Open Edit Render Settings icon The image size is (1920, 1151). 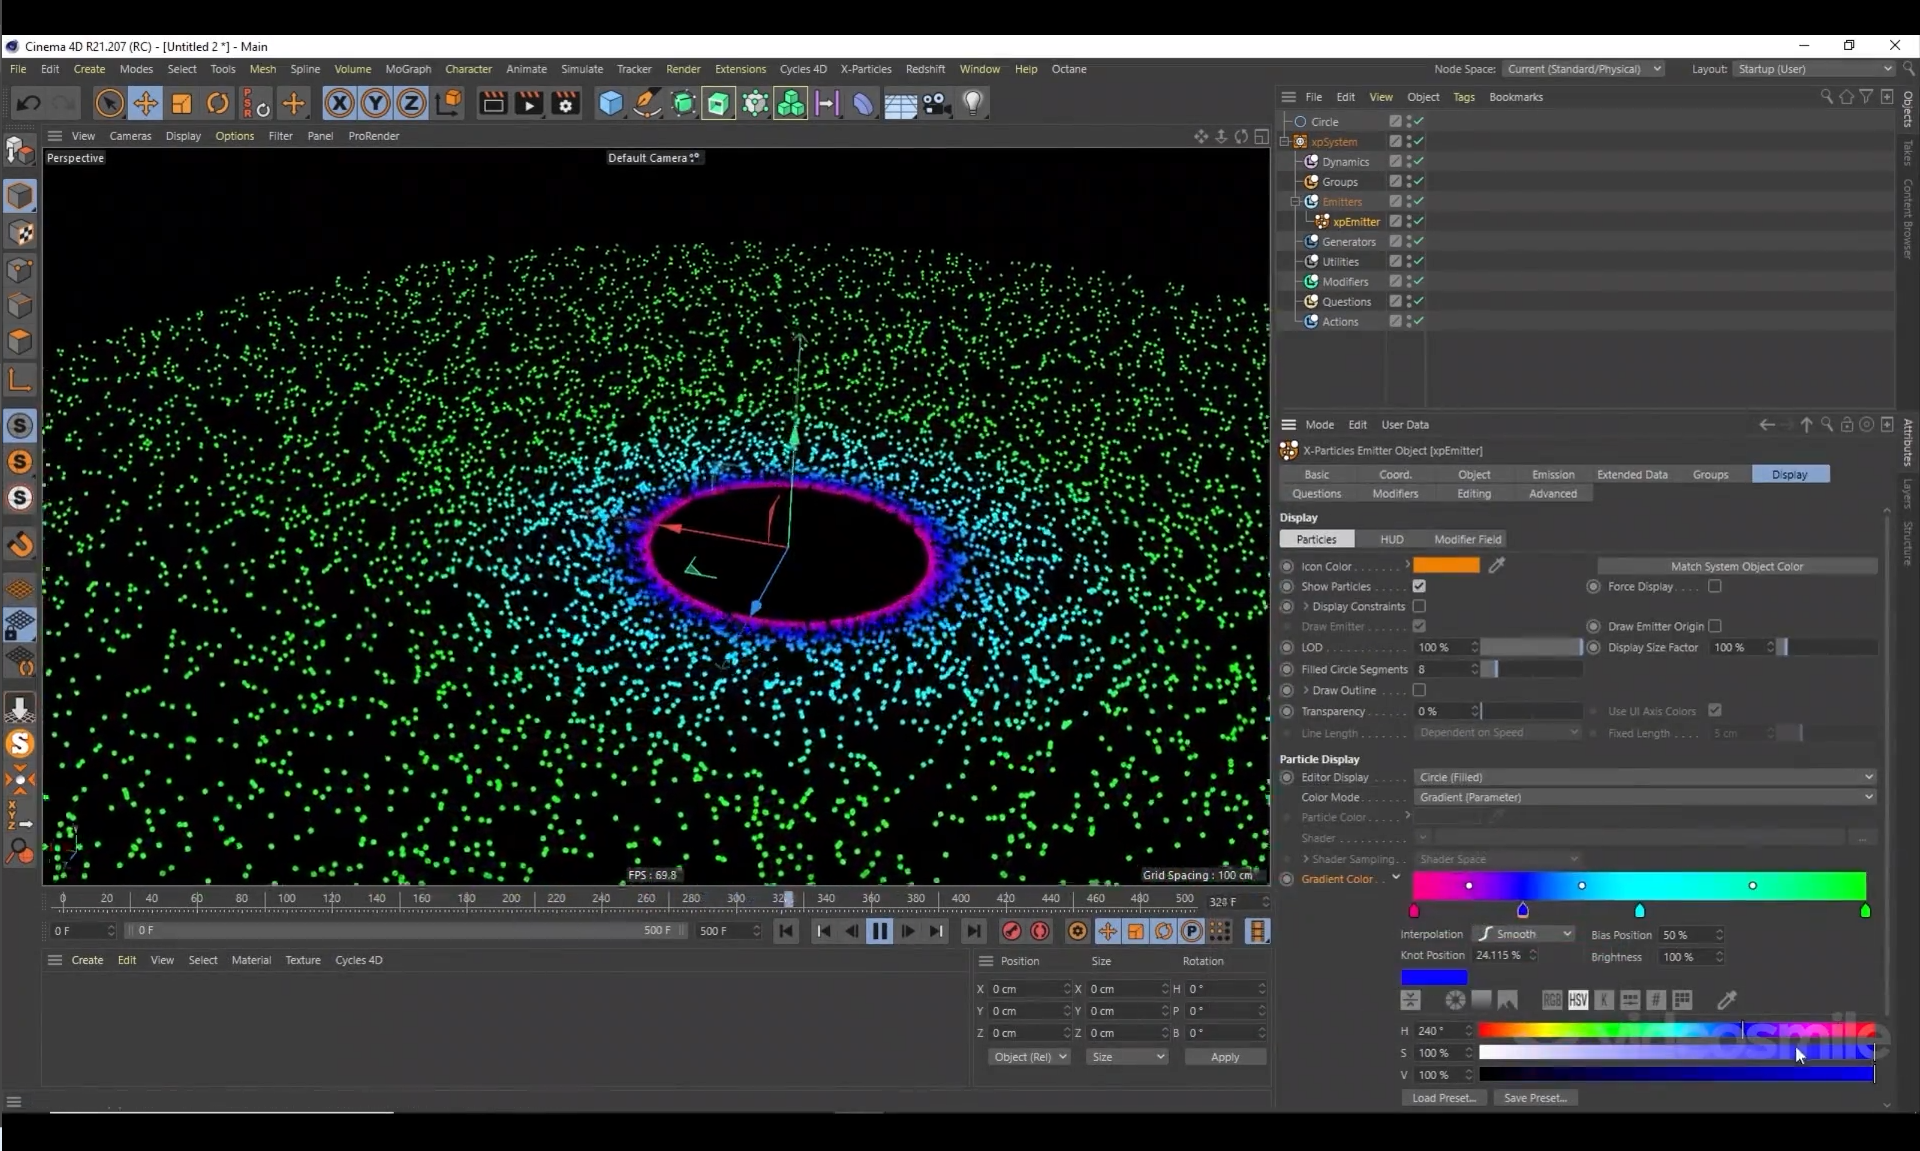pyautogui.click(x=565, y=103)
